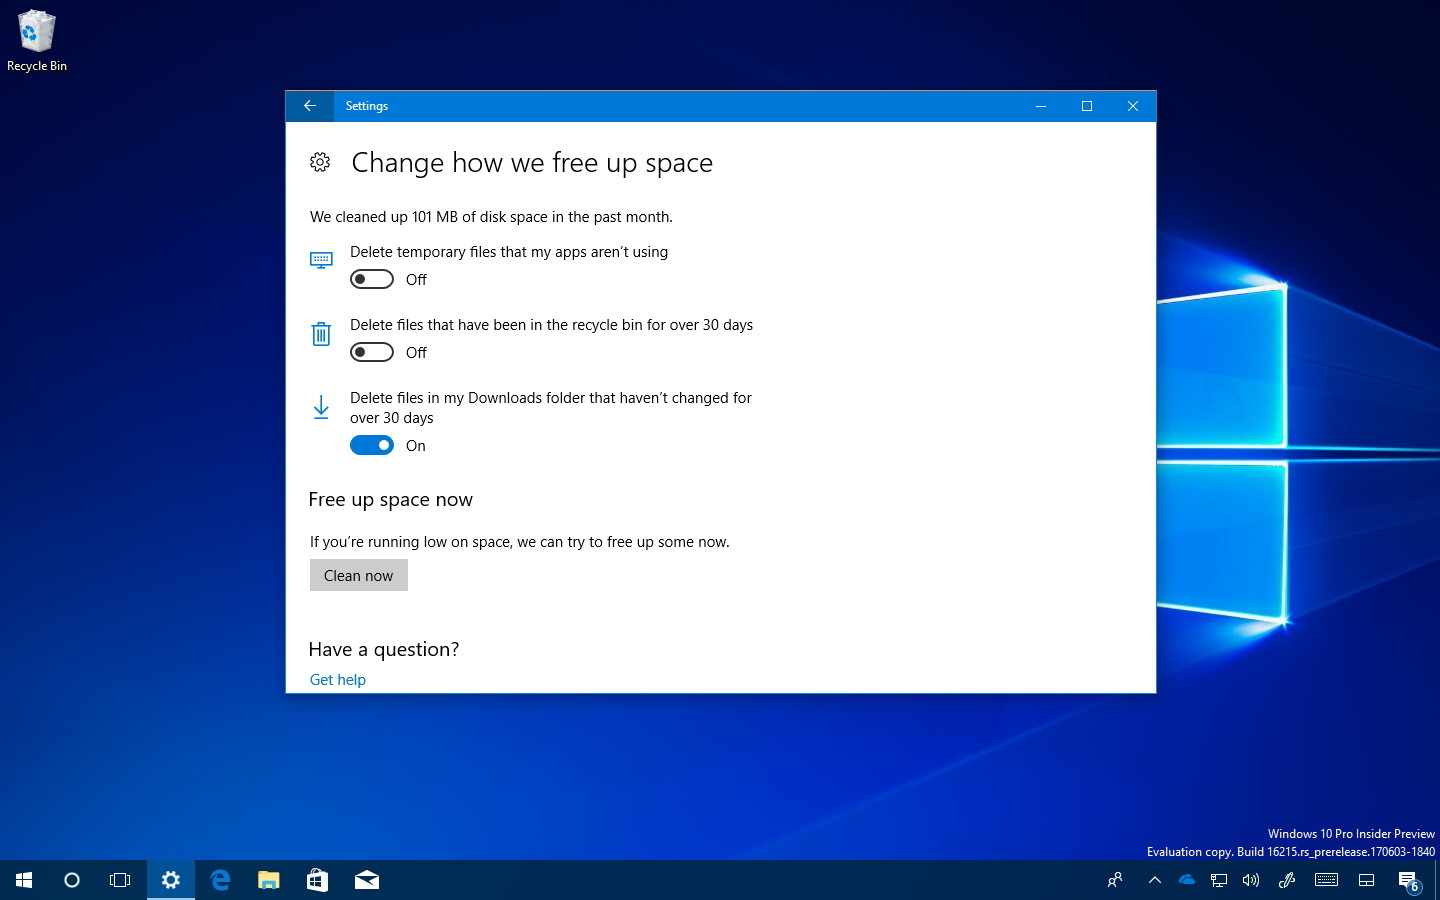
Task: Disable Downloads folder cleanup toggle
Action: tap(372, 445)
